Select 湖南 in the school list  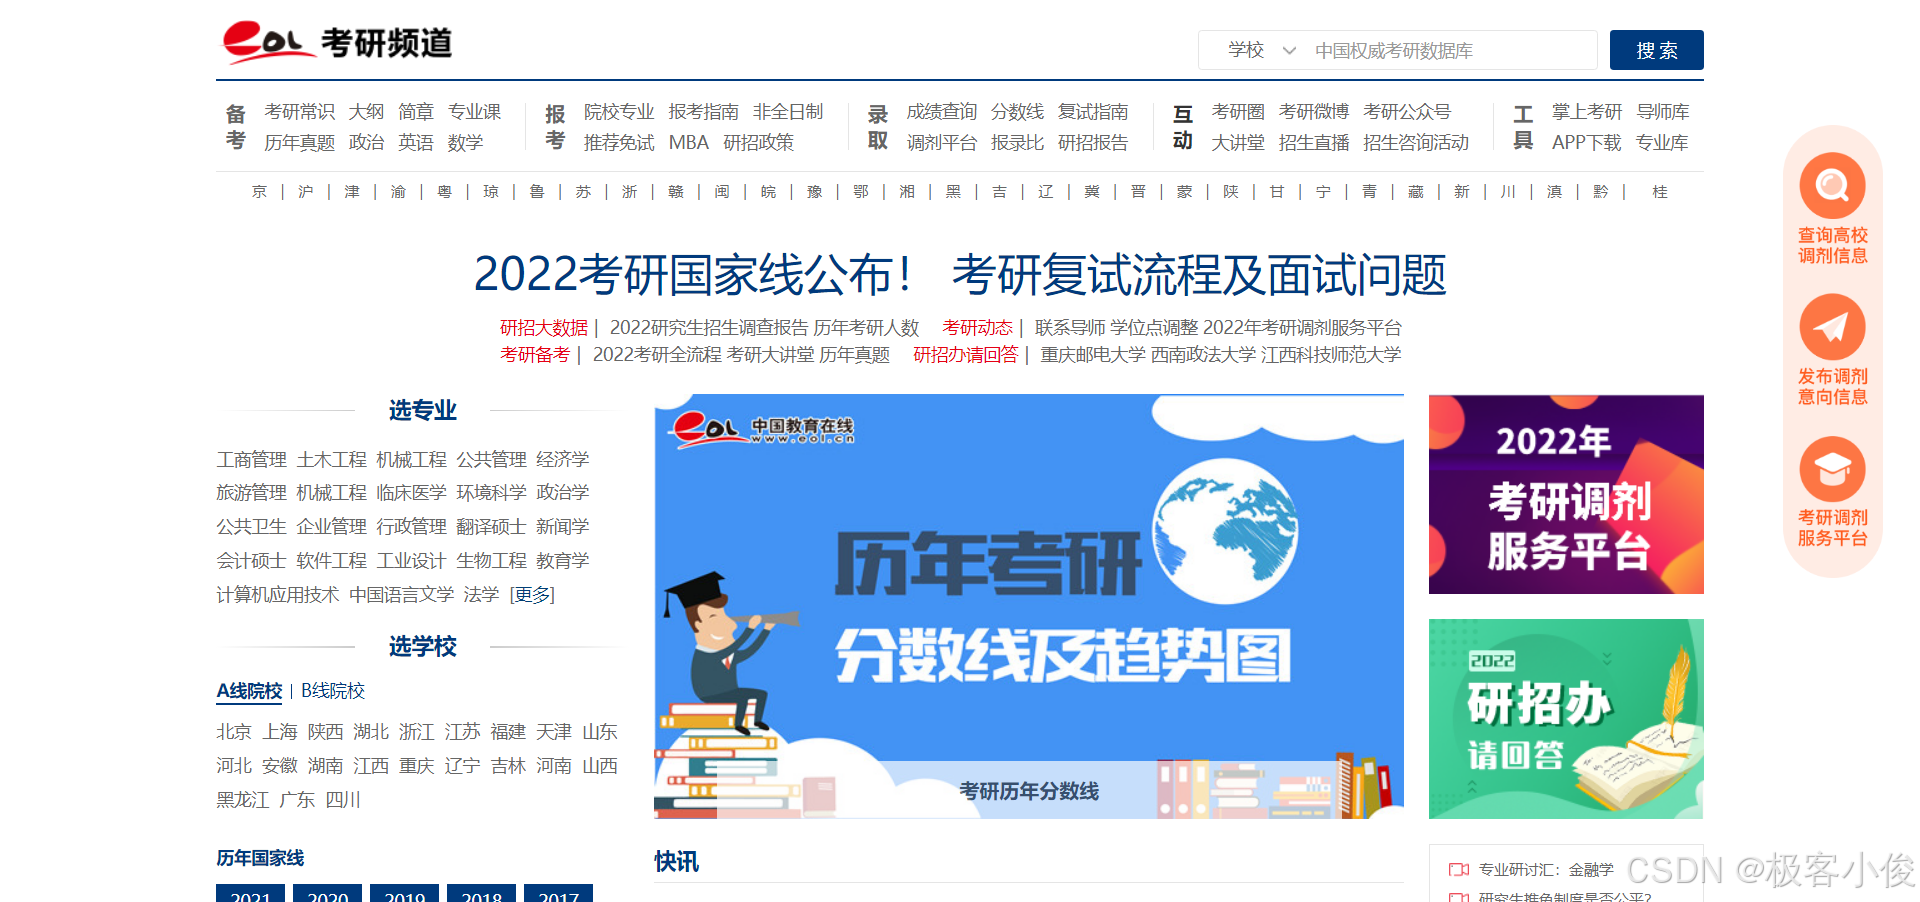click(325, 766)
